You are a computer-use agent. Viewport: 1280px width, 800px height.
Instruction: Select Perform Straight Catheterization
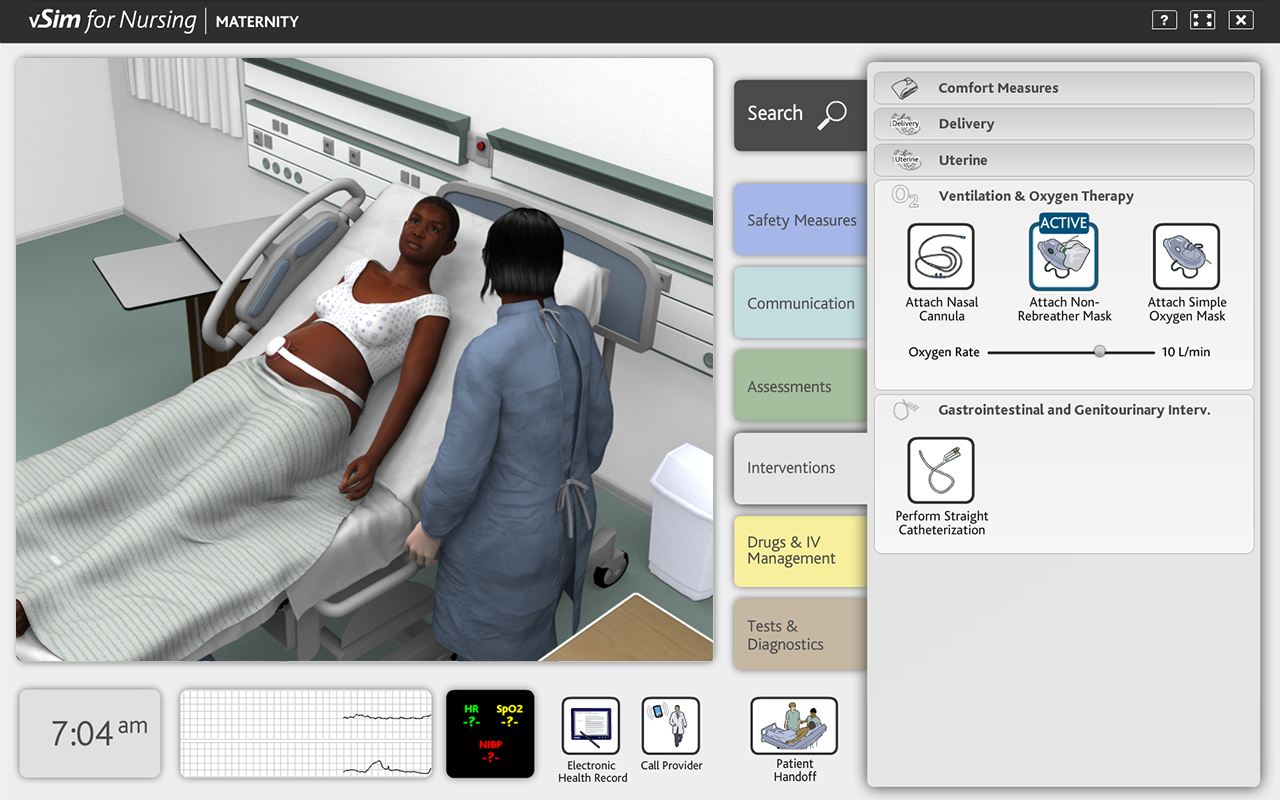point(940,470)
